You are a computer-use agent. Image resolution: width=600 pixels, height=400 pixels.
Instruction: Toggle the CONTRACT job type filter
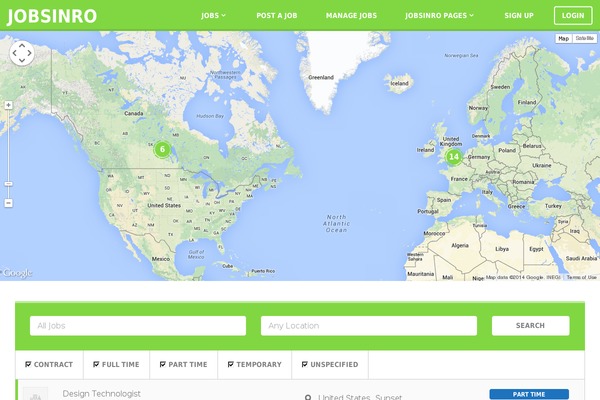click(x=49, y=364)
